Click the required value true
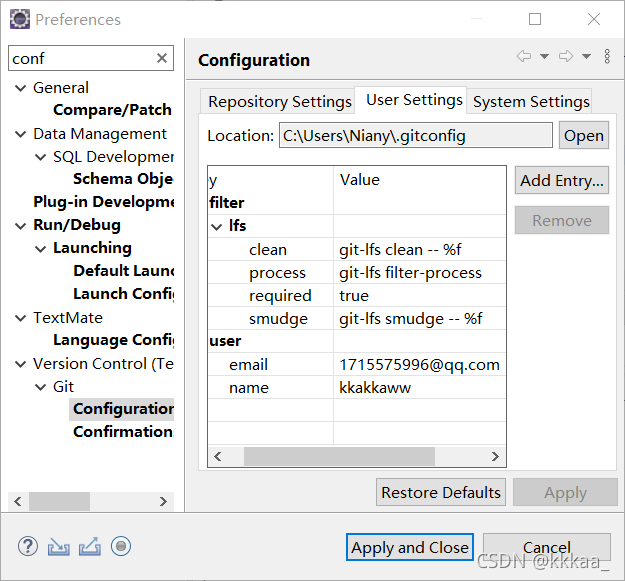 click(354, 296)
